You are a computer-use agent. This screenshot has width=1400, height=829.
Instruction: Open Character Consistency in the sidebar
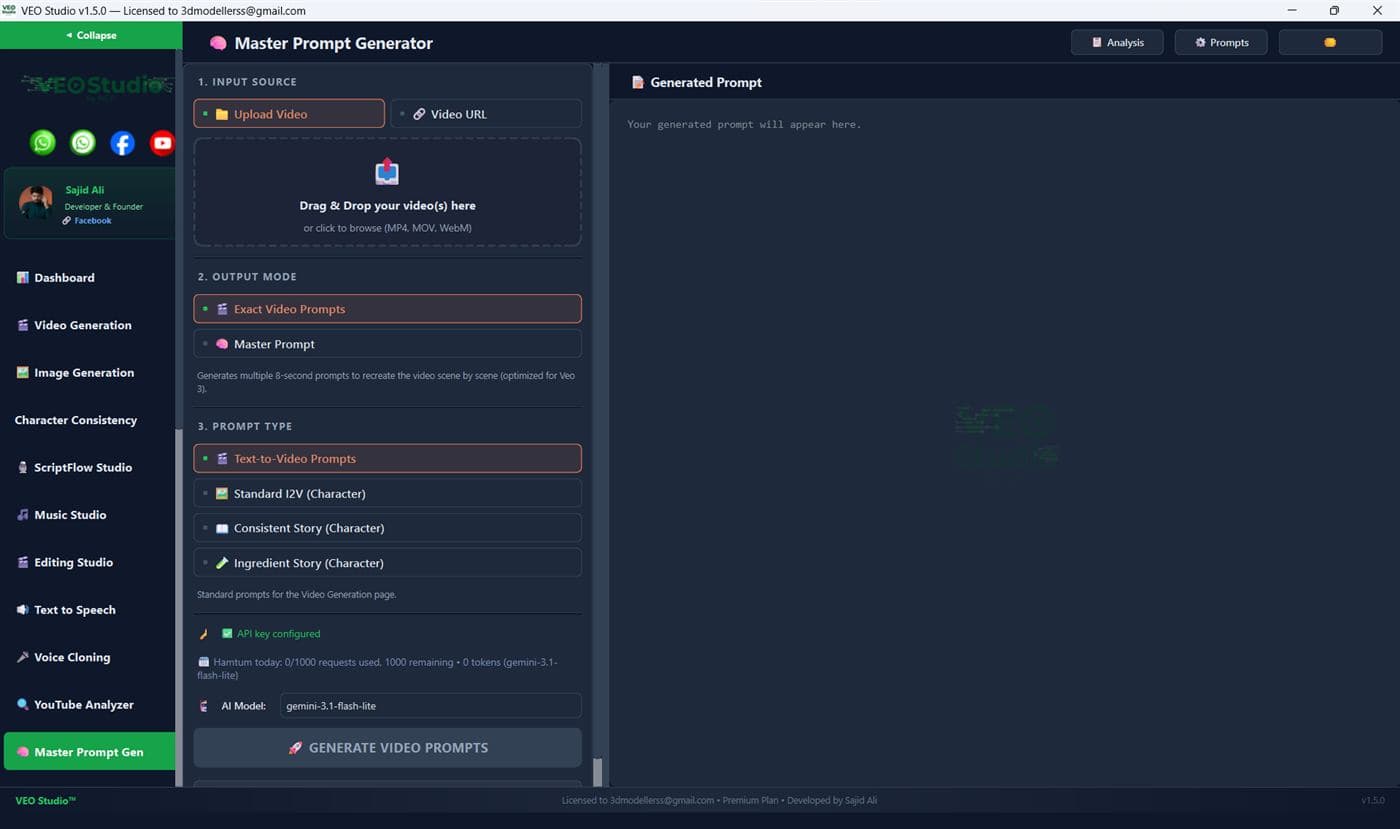88,420
